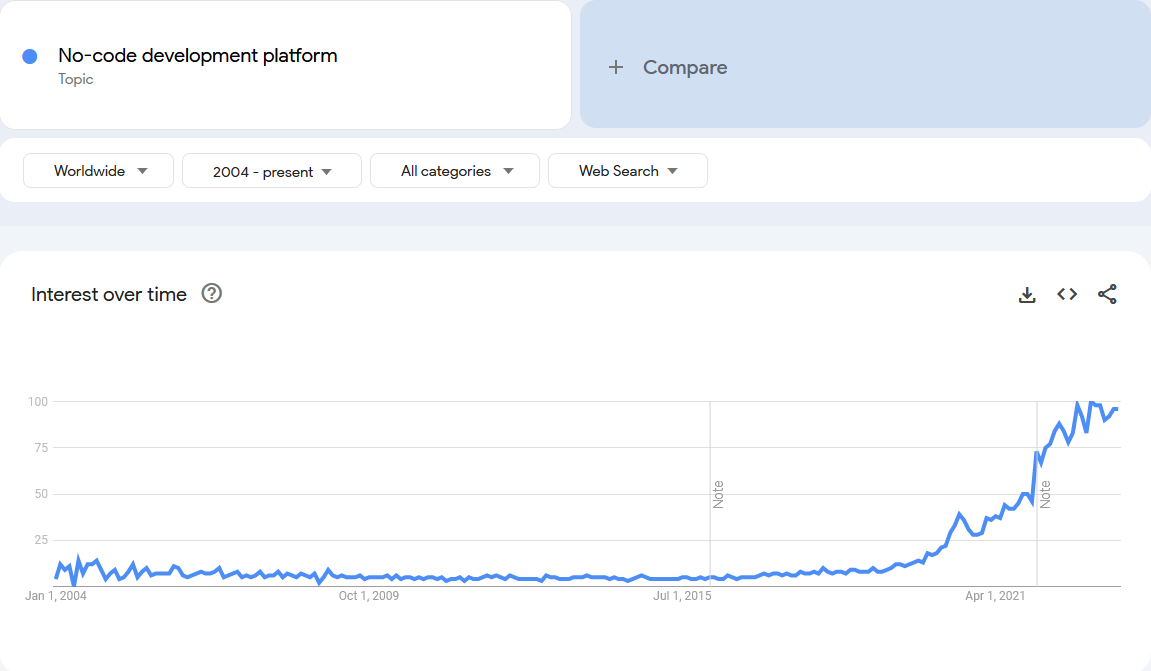The width and height of the screenshot is (1151, 671).
Task: Click the 50 value on the y-axis
Action: [41, 494]
